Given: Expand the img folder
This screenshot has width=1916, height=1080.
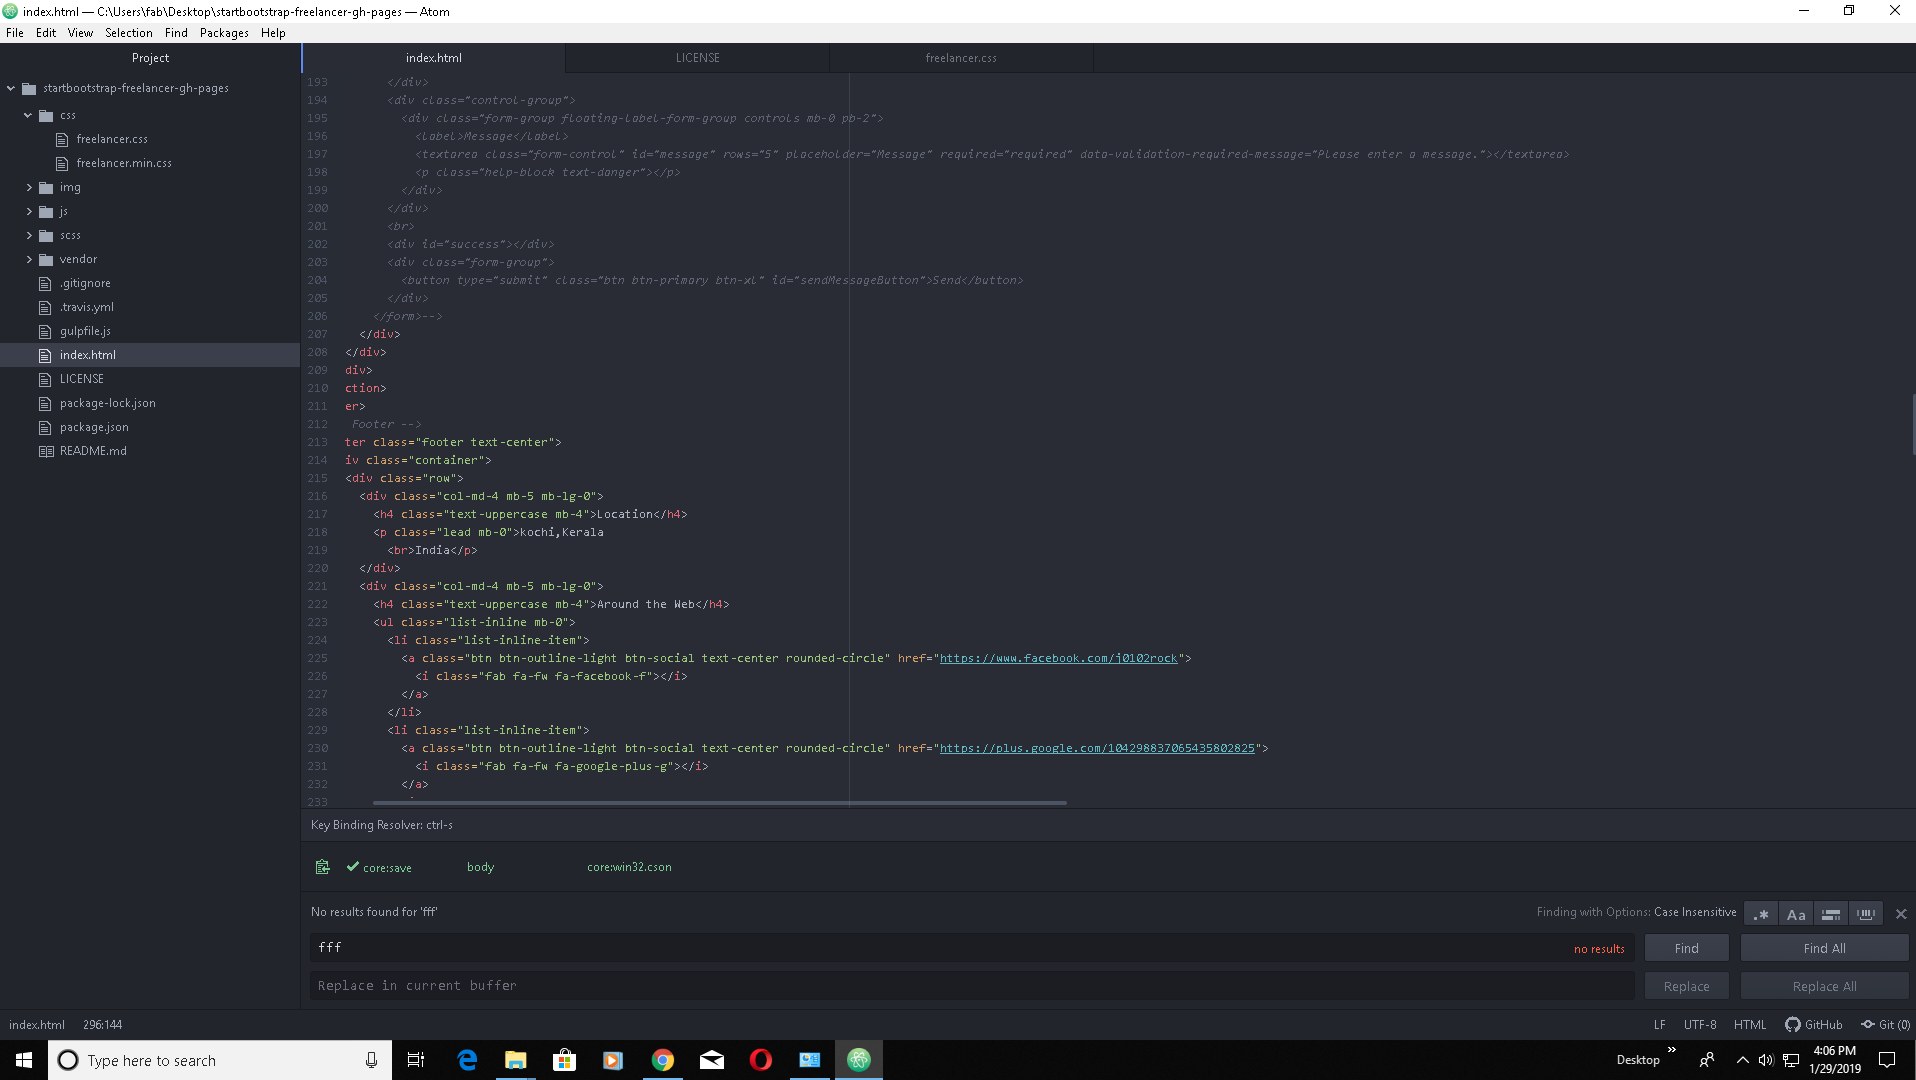Looking at the screenshot, I should pos(28,187).
